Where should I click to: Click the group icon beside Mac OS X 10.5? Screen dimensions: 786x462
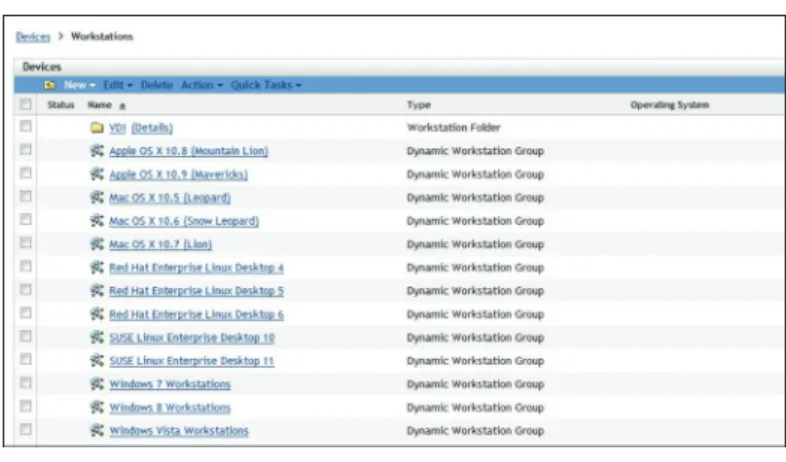[97, 197]
